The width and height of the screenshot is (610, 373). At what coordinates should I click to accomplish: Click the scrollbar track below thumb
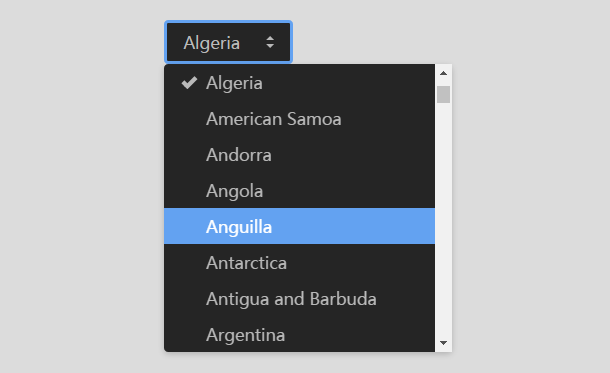[x=443, y=218]
